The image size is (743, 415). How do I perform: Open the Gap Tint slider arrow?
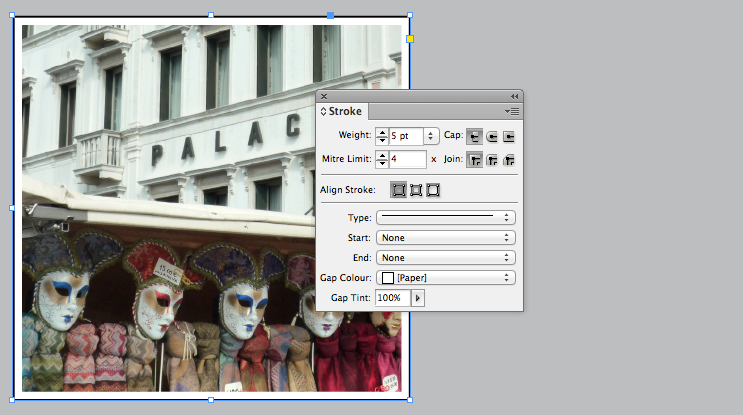[417, 298]
